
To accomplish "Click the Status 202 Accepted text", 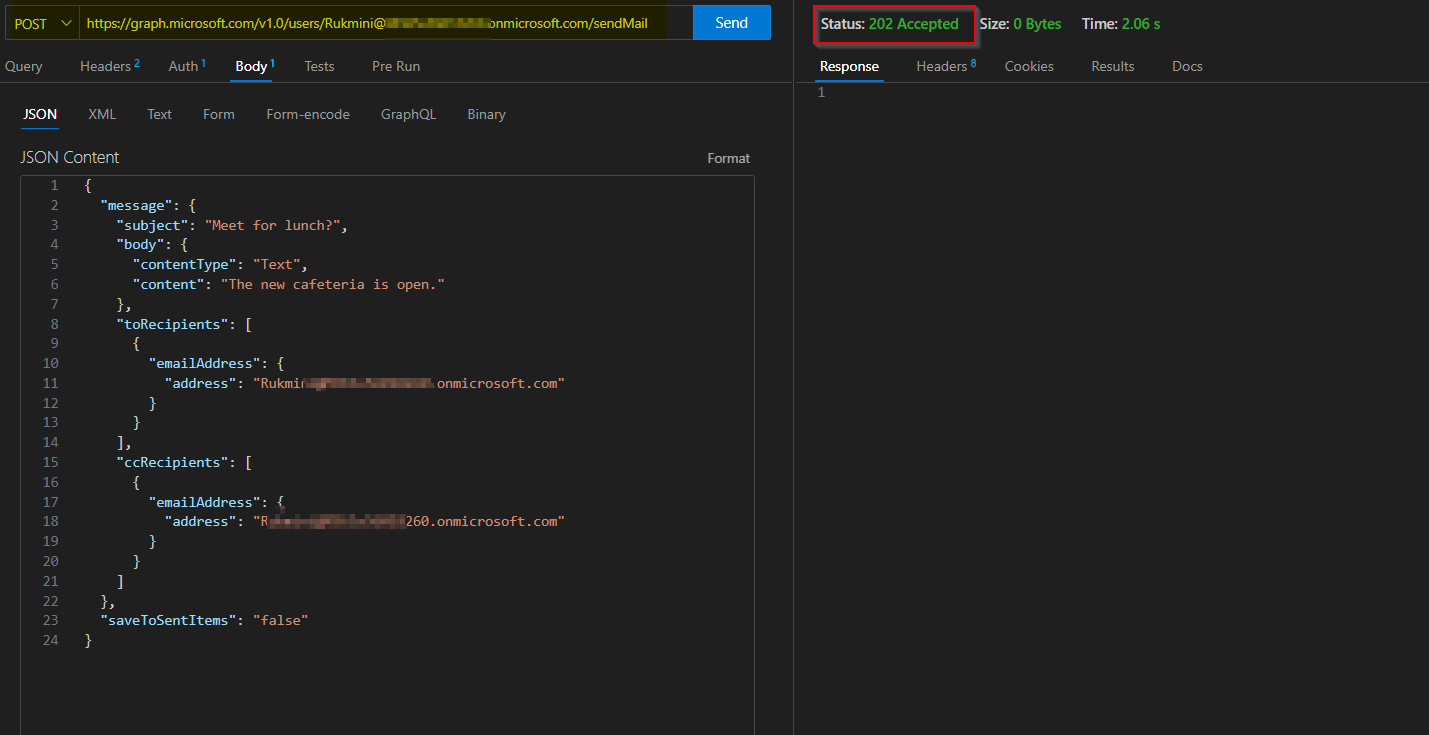I will (890, 24).
